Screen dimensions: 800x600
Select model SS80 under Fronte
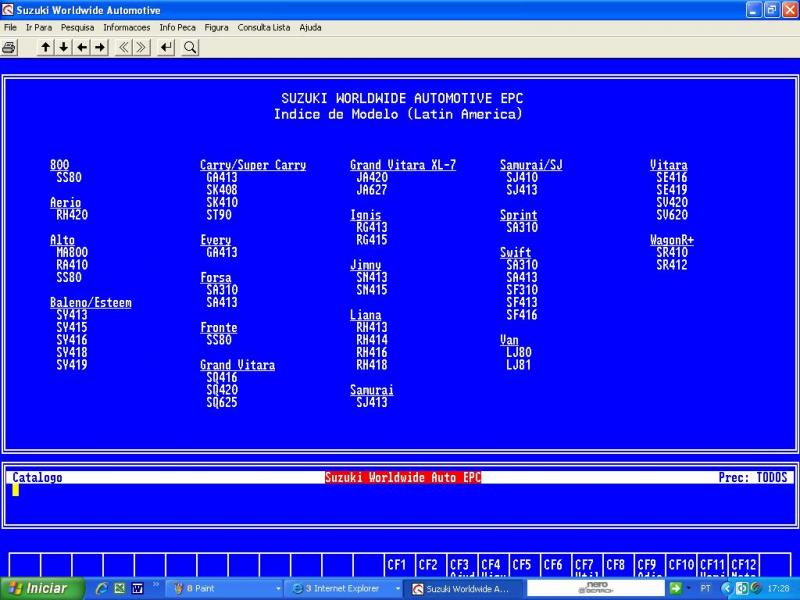(x=219, y=340)
